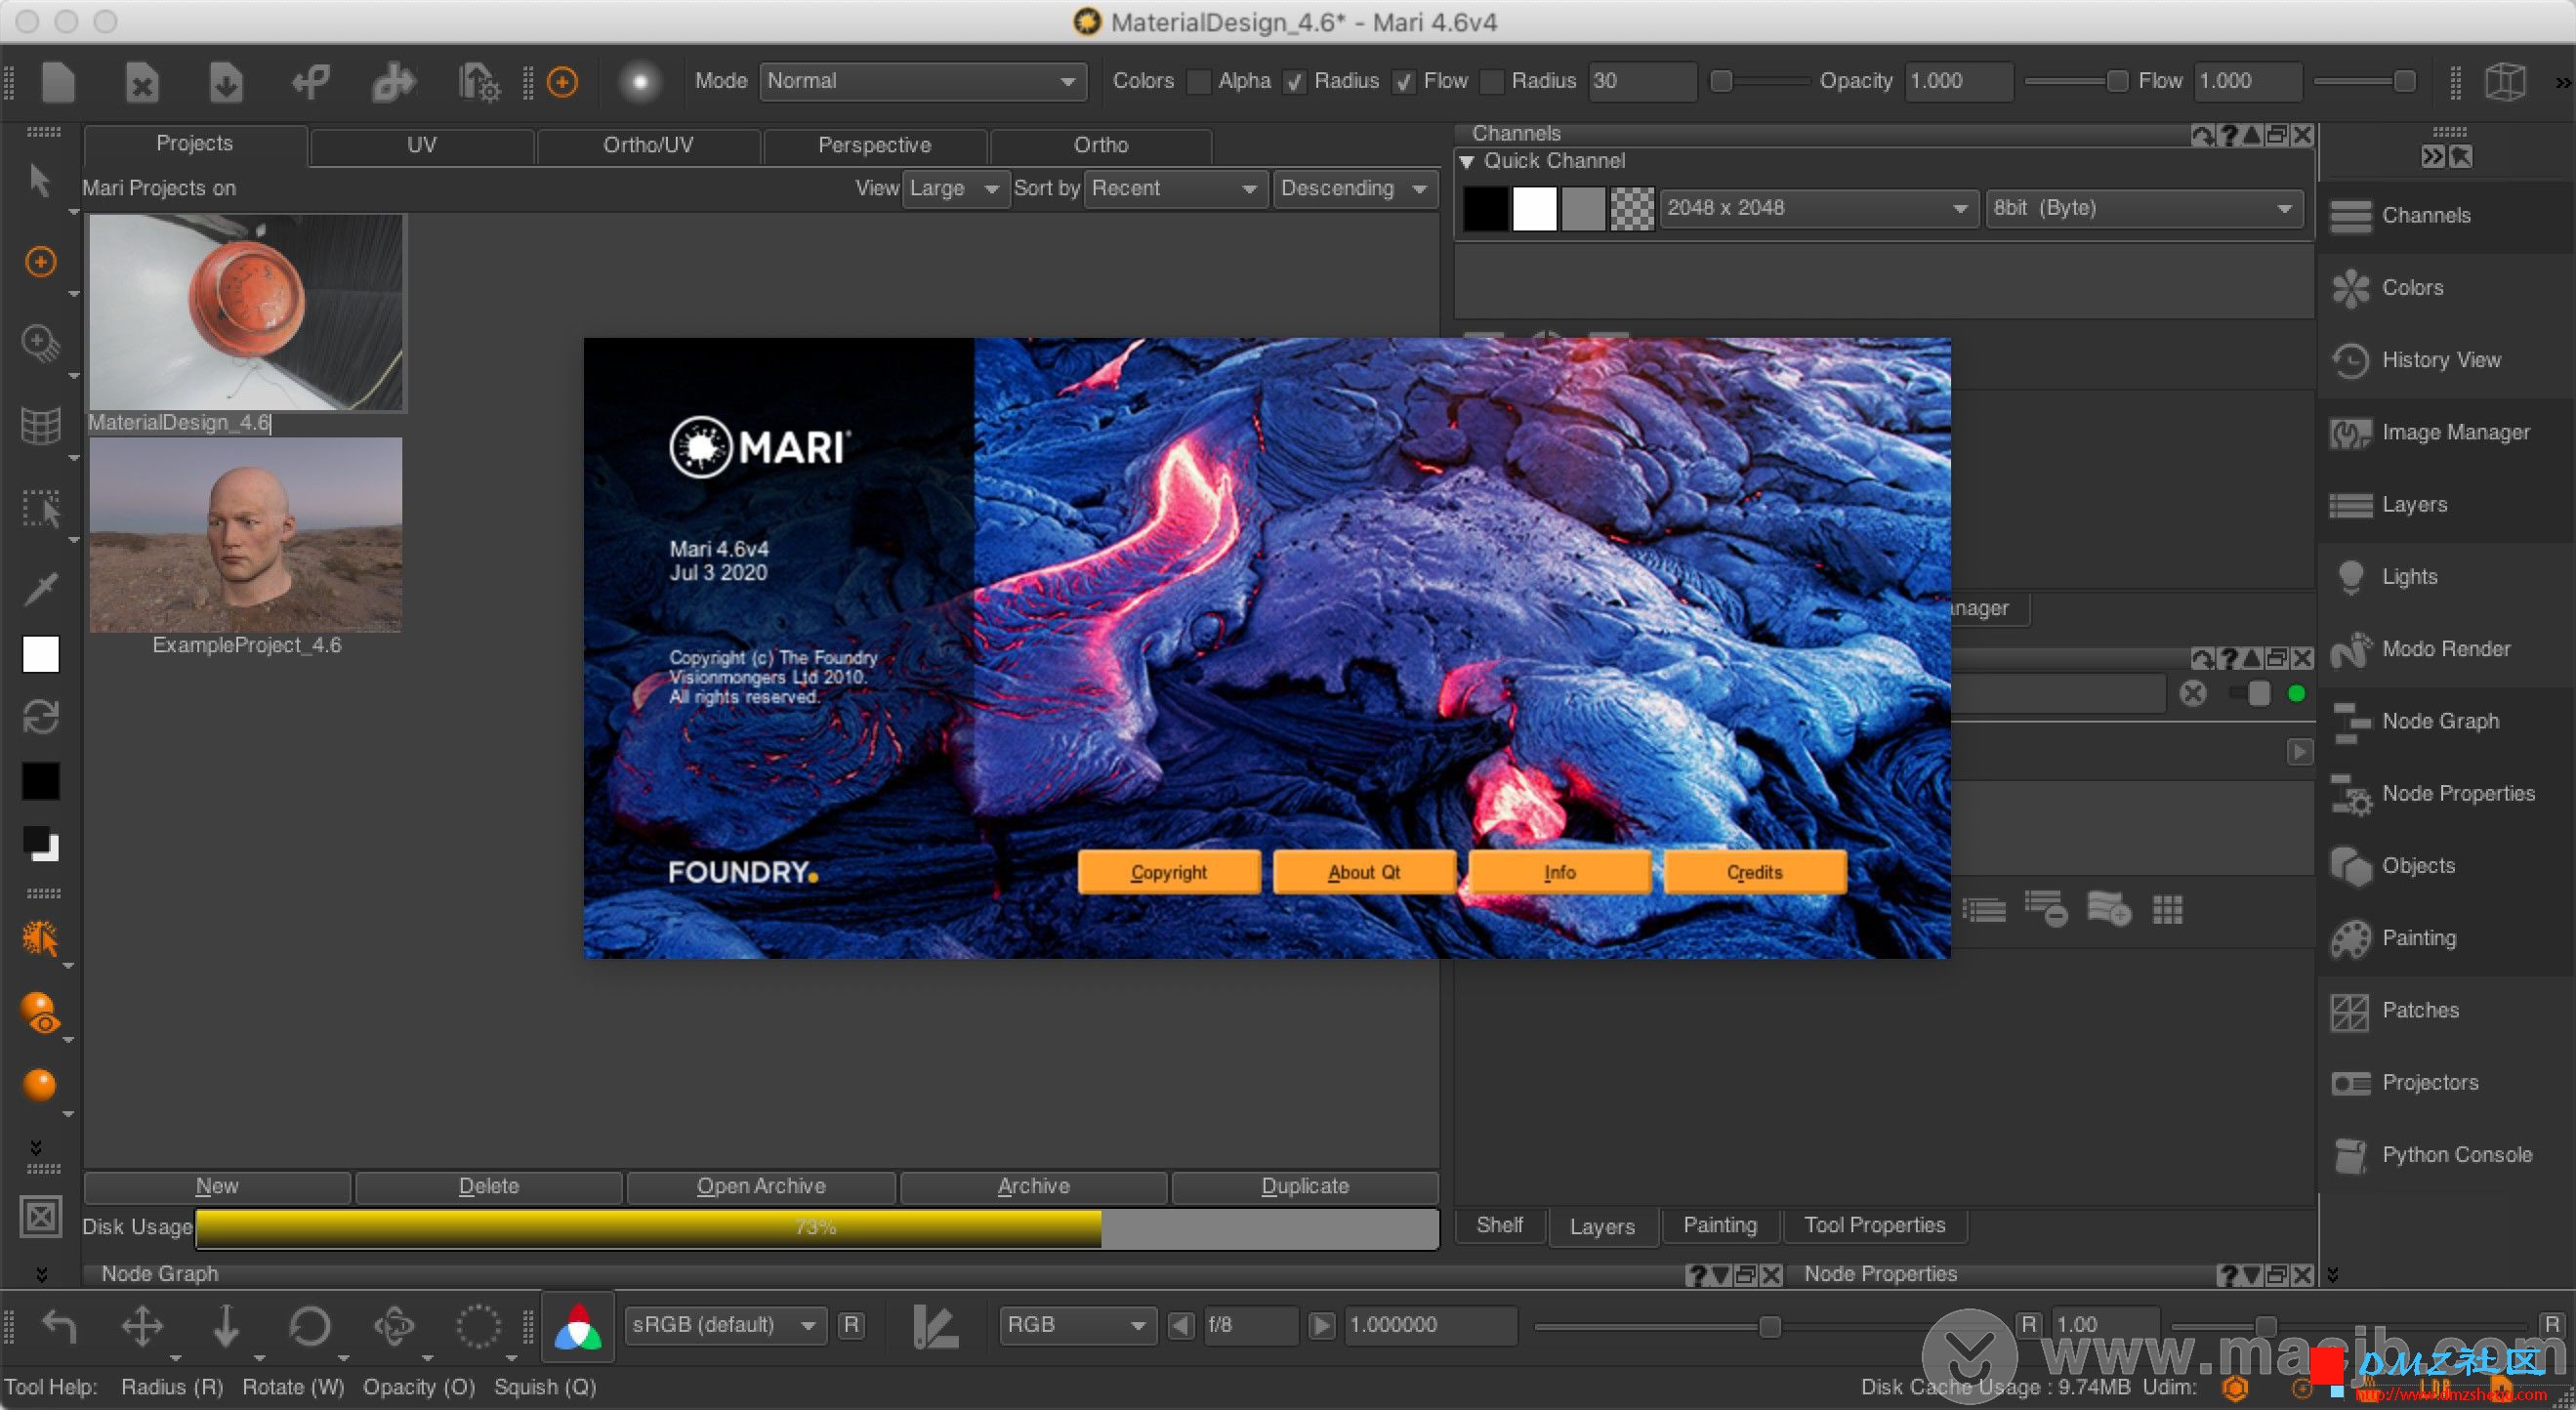This screenshot has height=1410, width=2576.
Task: Select the Marquee Select tool
Action: (41, 508)
